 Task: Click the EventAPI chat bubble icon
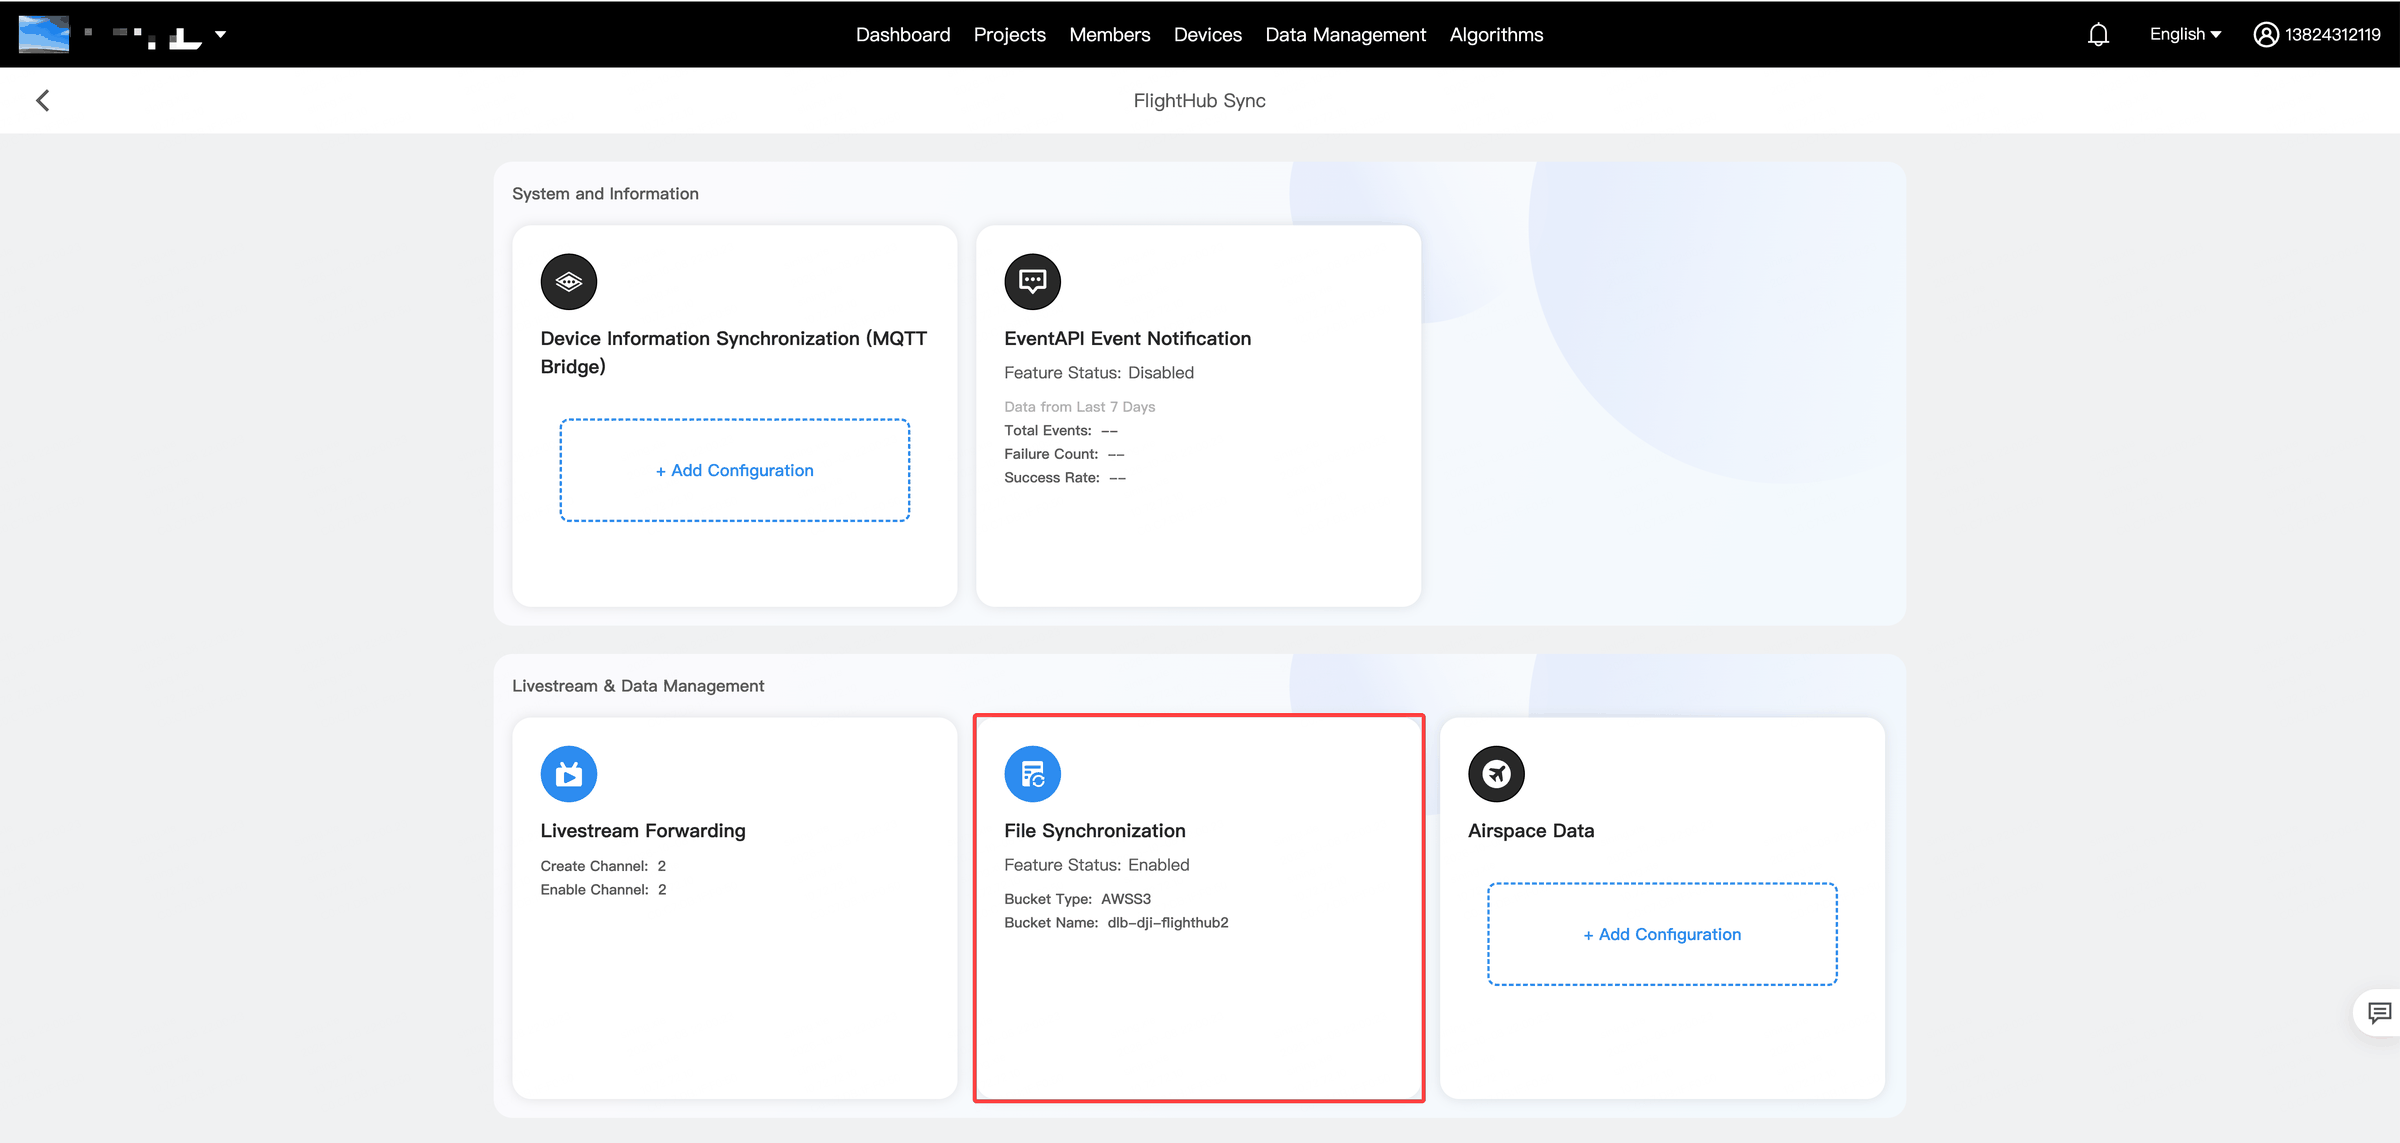pyautogui.click(x=1032, y=282)
